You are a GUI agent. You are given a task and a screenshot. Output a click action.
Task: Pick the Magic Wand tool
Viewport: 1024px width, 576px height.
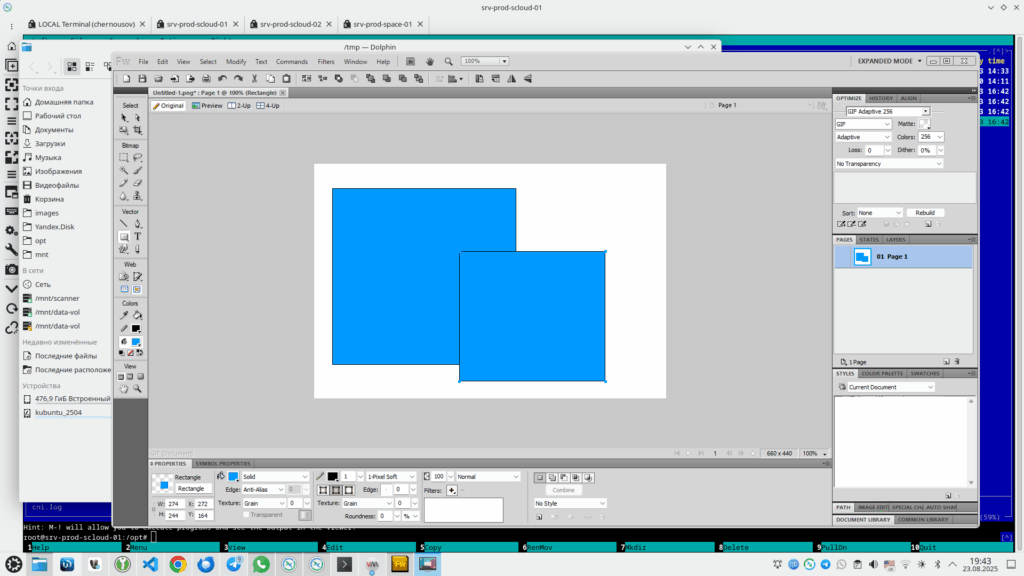click(x=124, y=170)
